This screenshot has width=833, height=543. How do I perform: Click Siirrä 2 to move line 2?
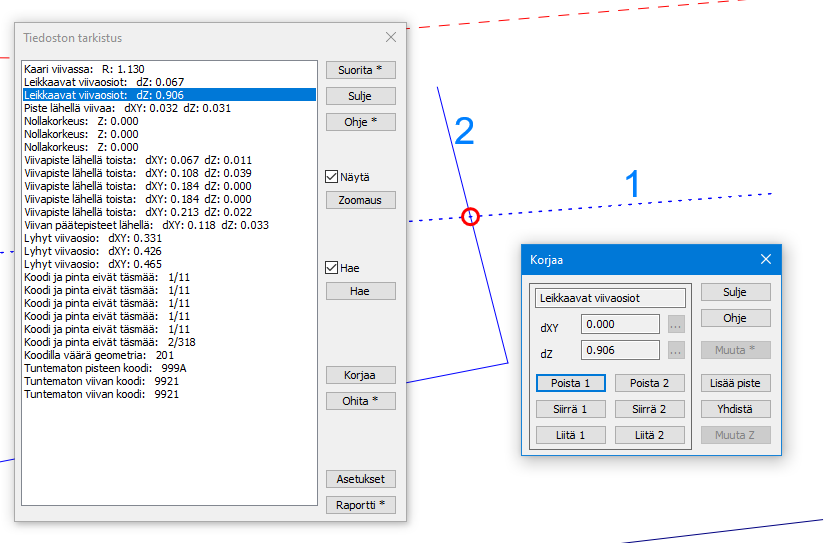coord(649,409)
